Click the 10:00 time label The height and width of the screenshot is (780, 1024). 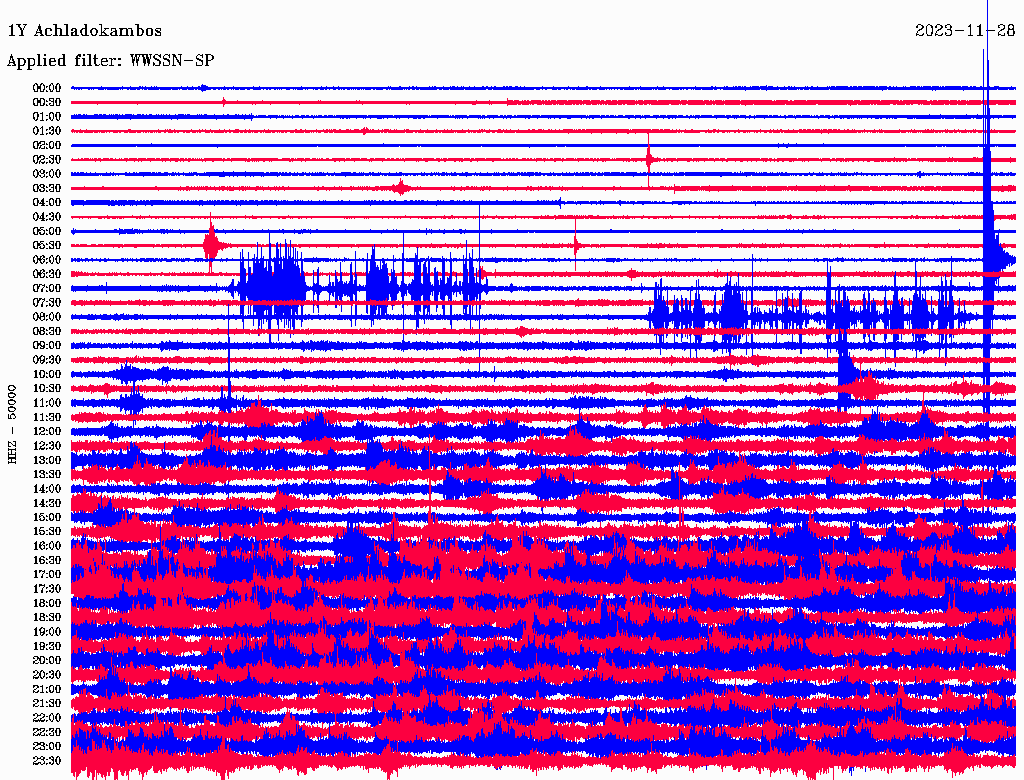[x=47, y=374]
